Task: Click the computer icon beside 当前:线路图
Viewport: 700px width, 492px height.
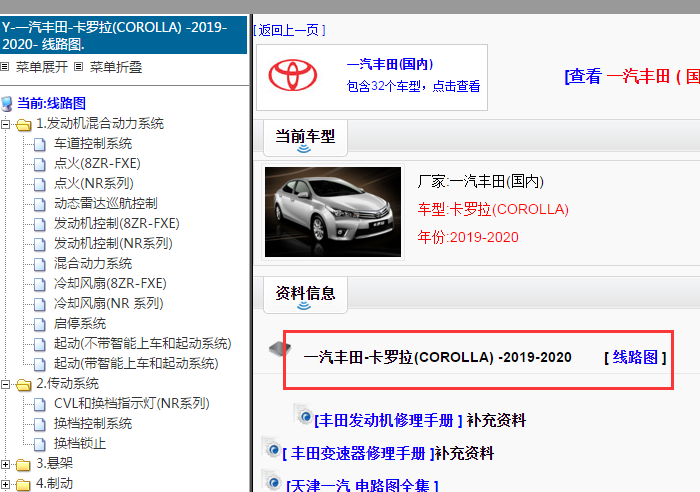Action: (x=7, y=104)
